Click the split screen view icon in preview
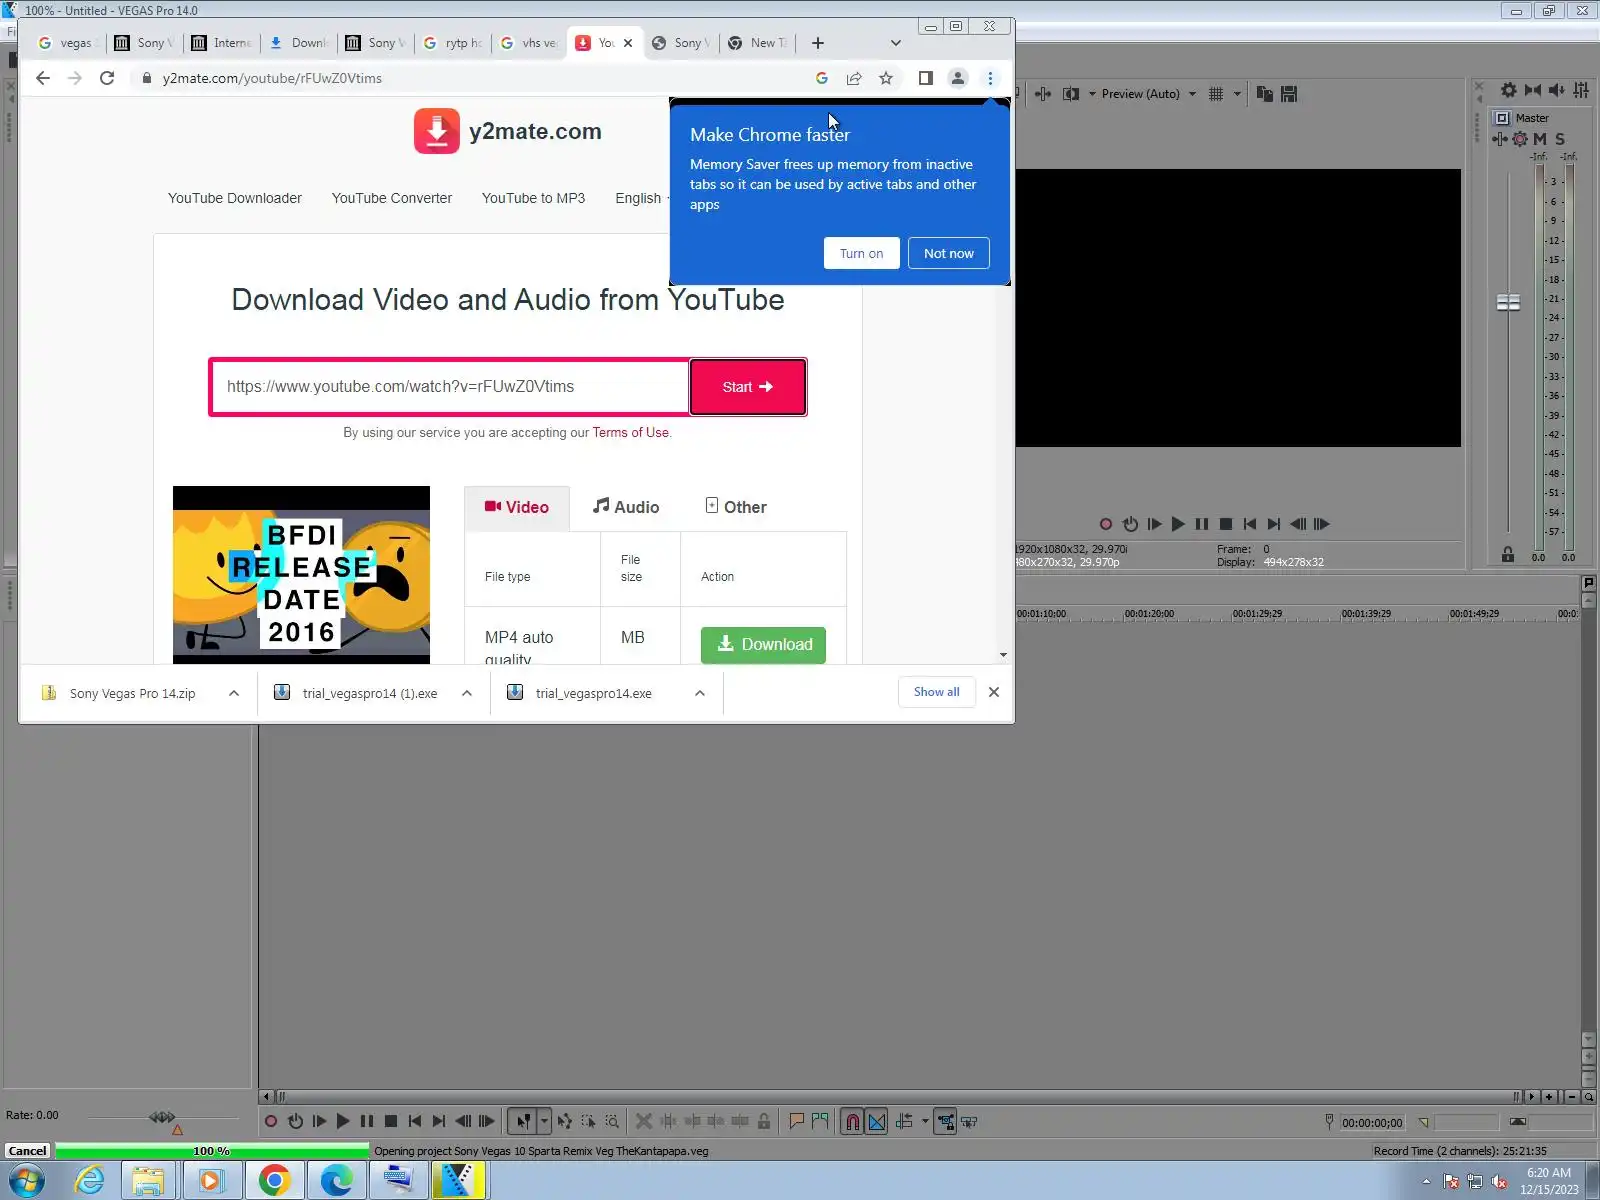1600x1200 pixels. [x=1071, y=94]
